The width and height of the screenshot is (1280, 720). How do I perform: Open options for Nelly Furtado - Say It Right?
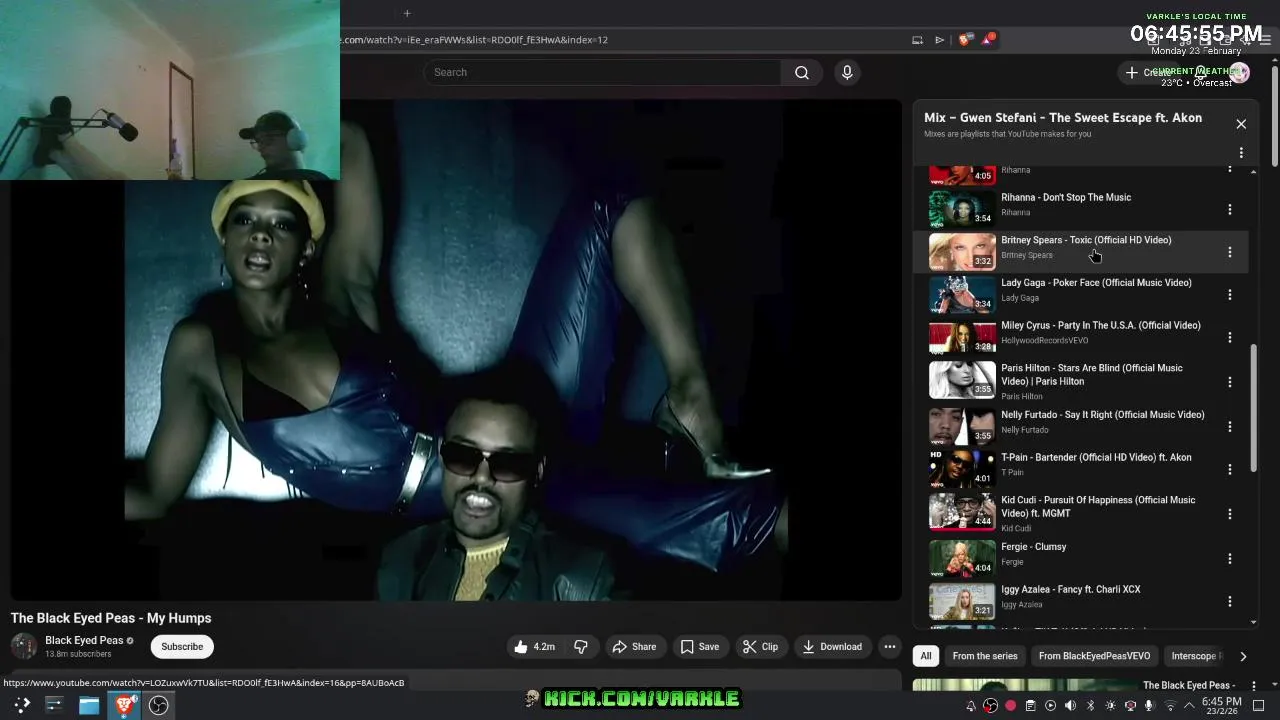pos(1230,427)
